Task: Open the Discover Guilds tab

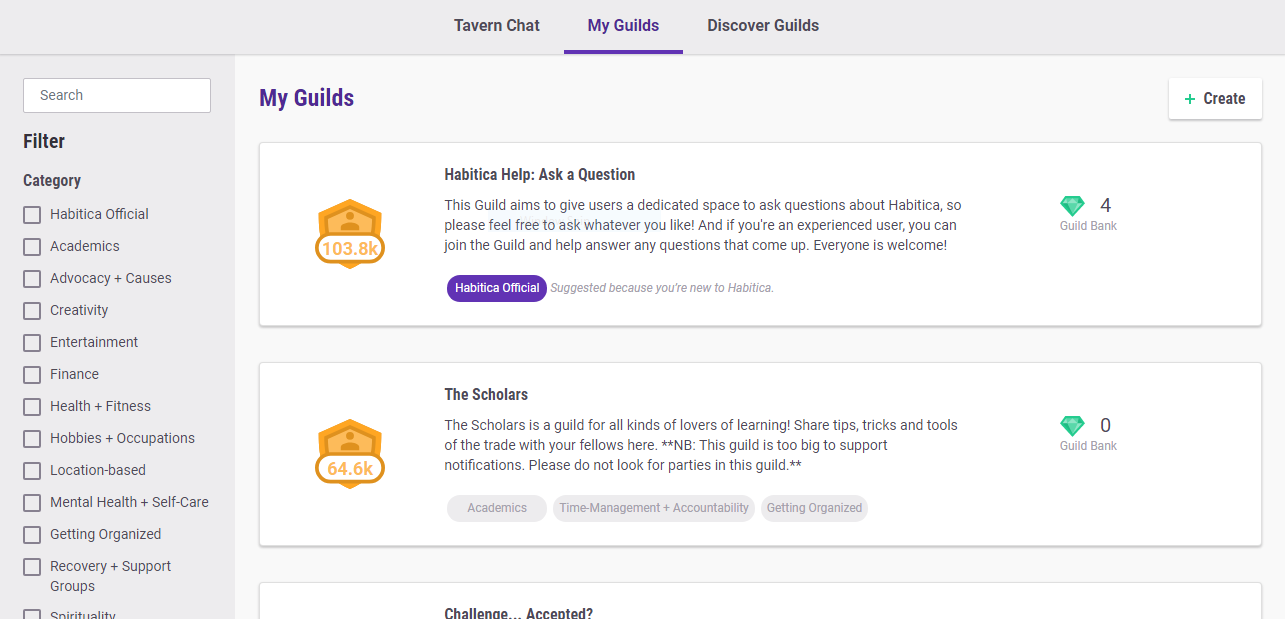Action: pos(762,26)
